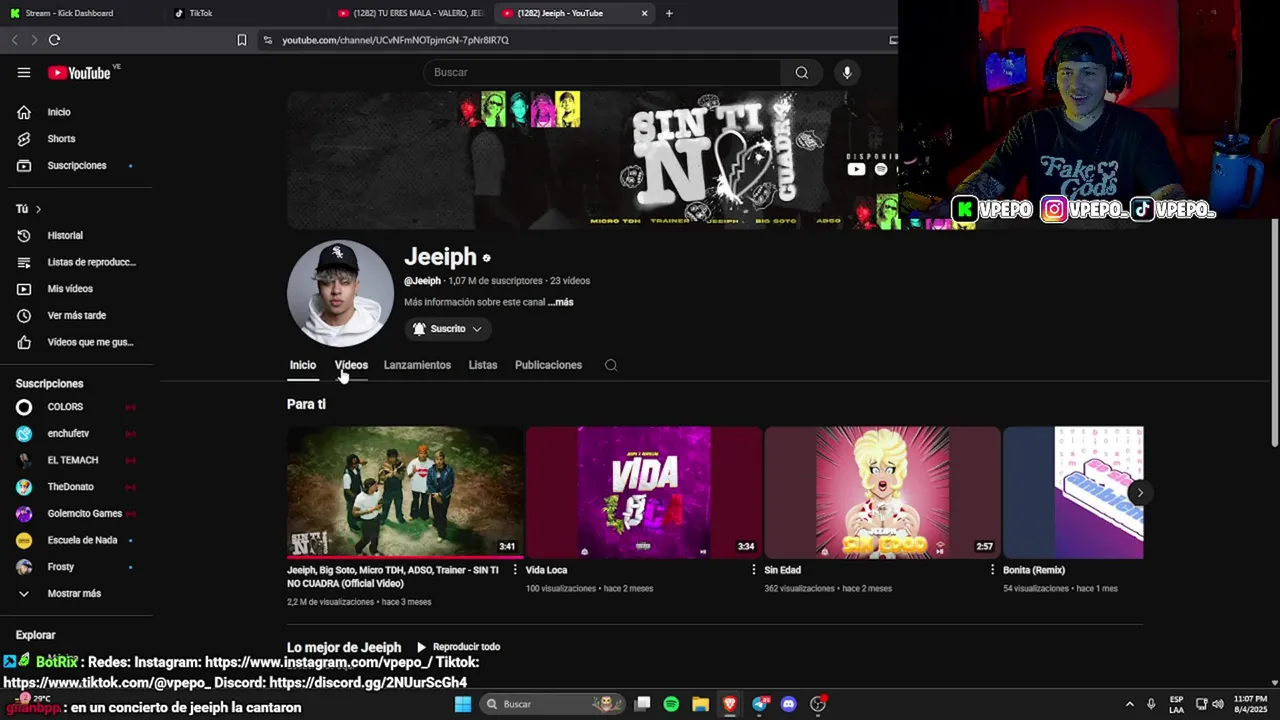Viewport: 1280px width, 720px height.
Task: Open the Suscrito notification dropdown
Action: point(448,329)
